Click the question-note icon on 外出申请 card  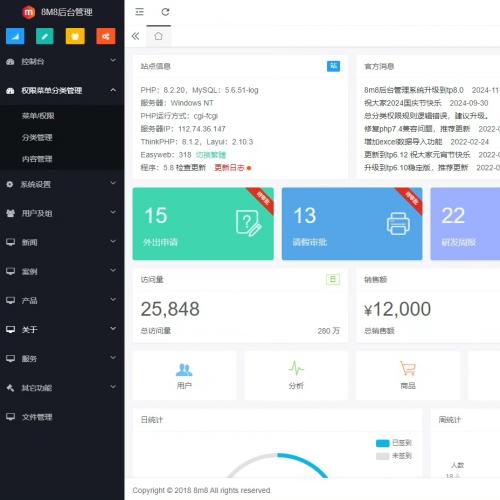tap(248, 223)
